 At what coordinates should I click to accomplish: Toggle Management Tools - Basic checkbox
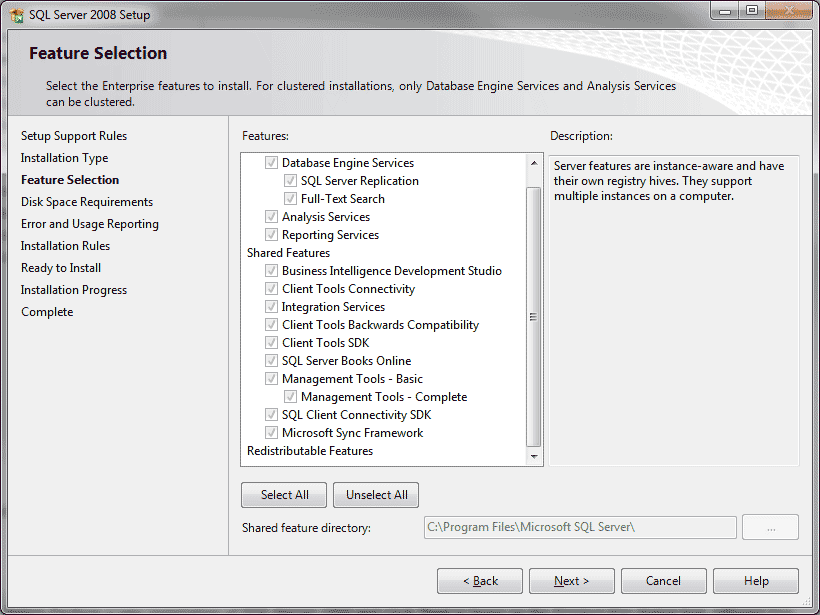point(271,379)
